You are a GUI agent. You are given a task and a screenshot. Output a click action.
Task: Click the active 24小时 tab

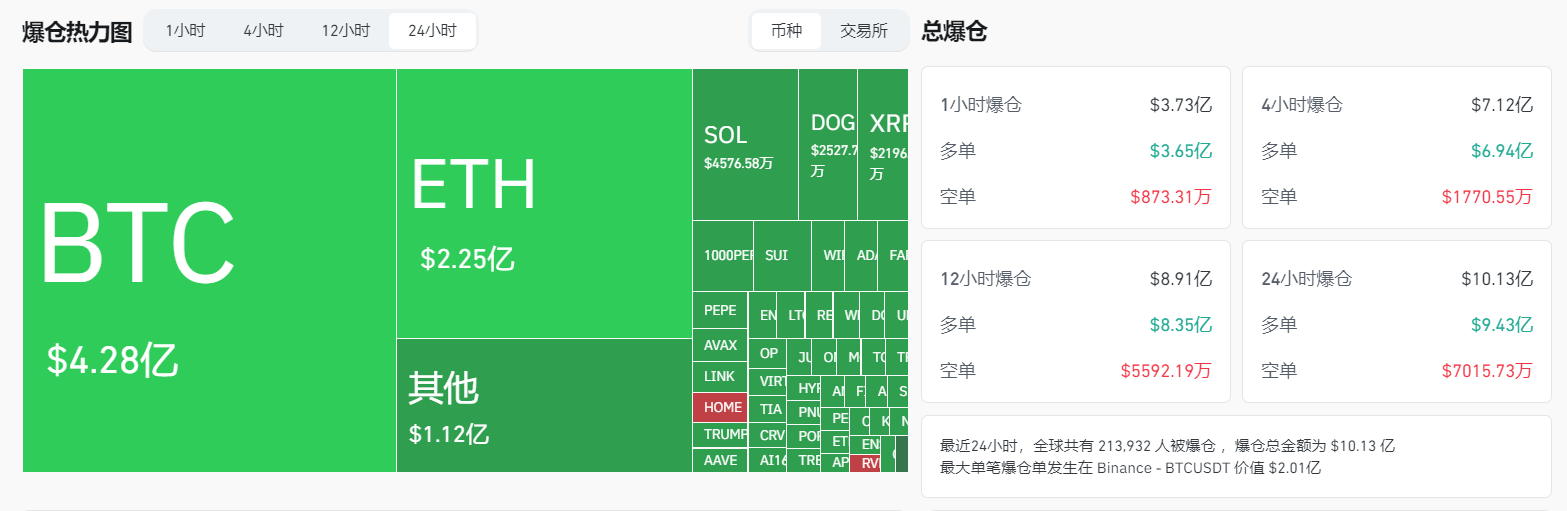click(432, 31)
